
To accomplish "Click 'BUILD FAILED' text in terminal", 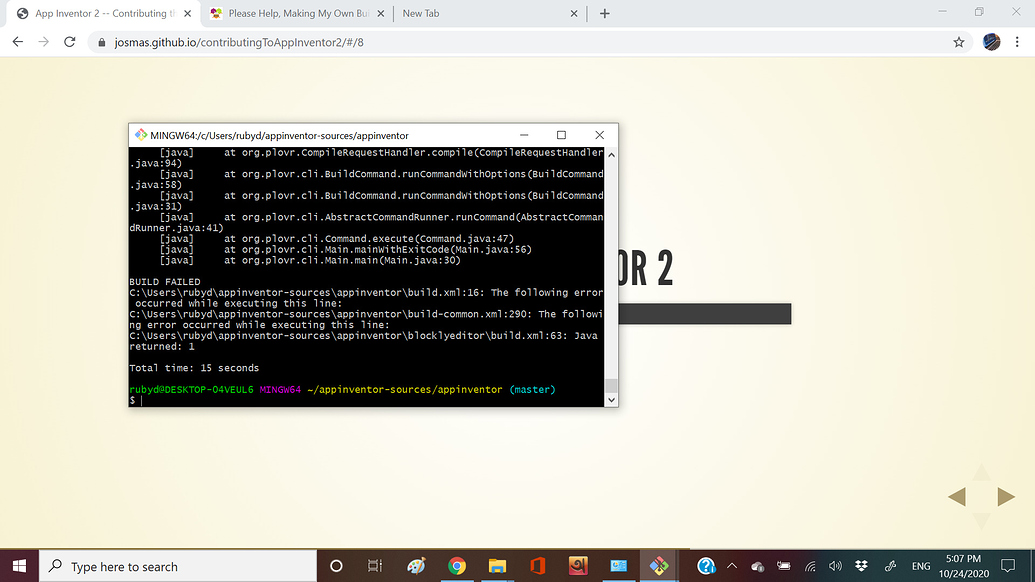I will point(165,282).
